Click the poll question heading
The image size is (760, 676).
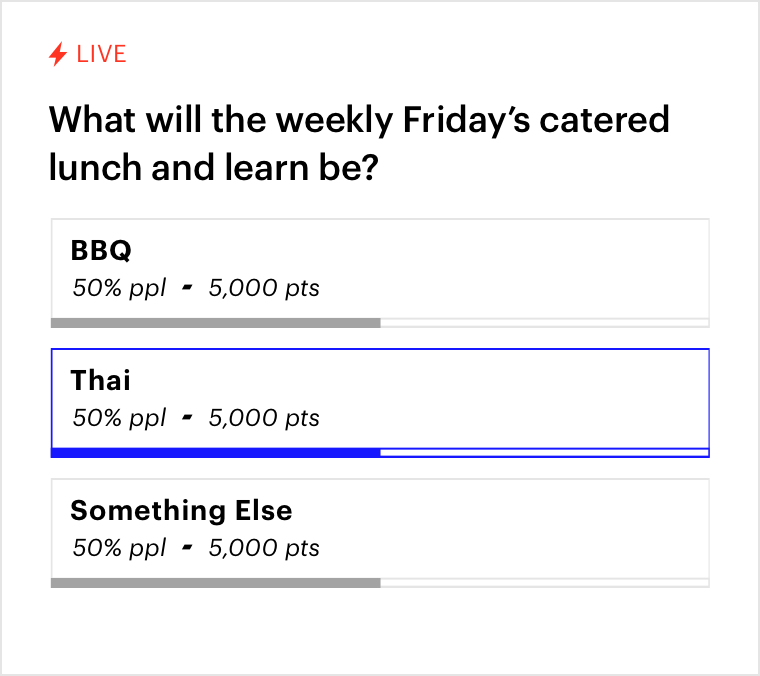coord(359,143)
